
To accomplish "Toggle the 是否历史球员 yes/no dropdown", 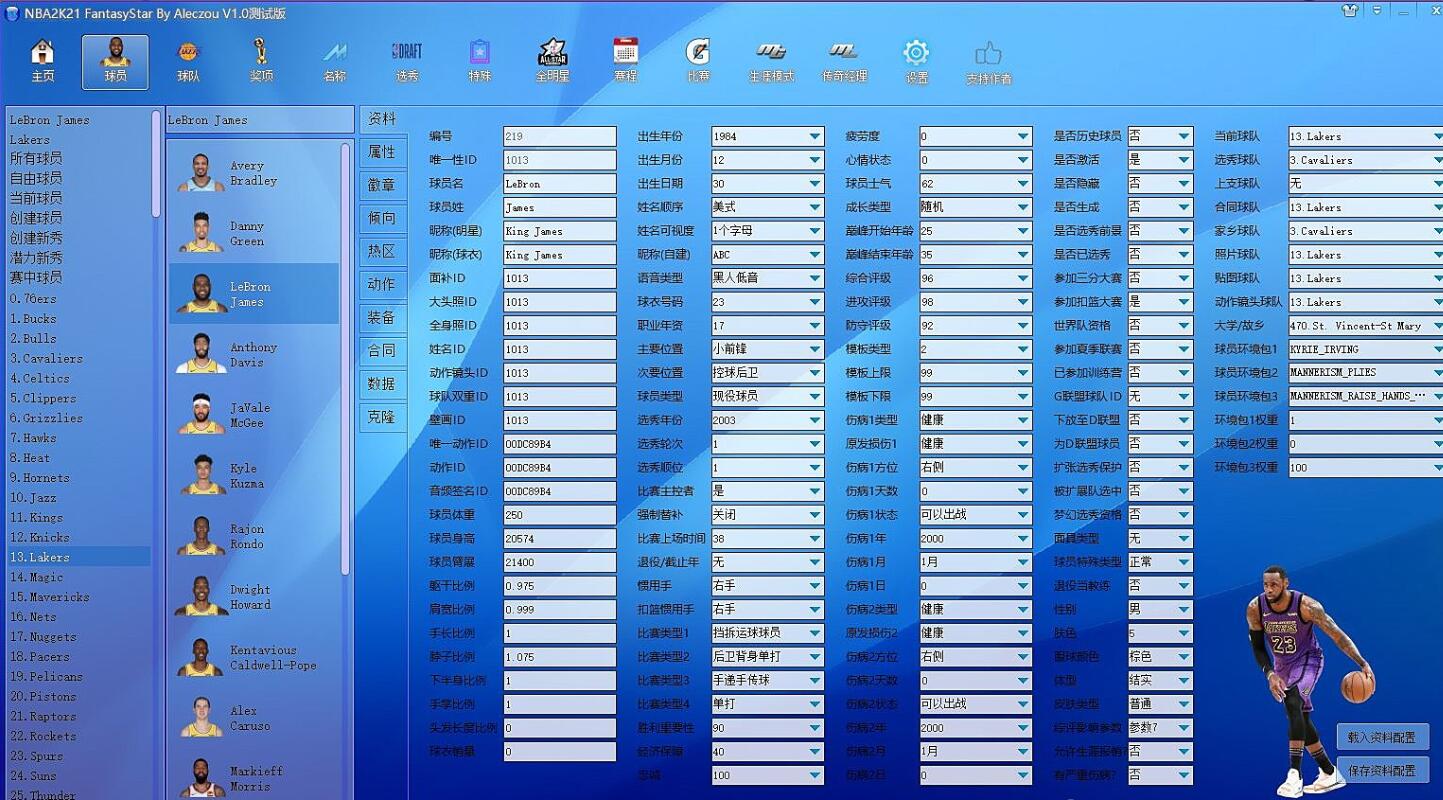I will [1160, 136].
